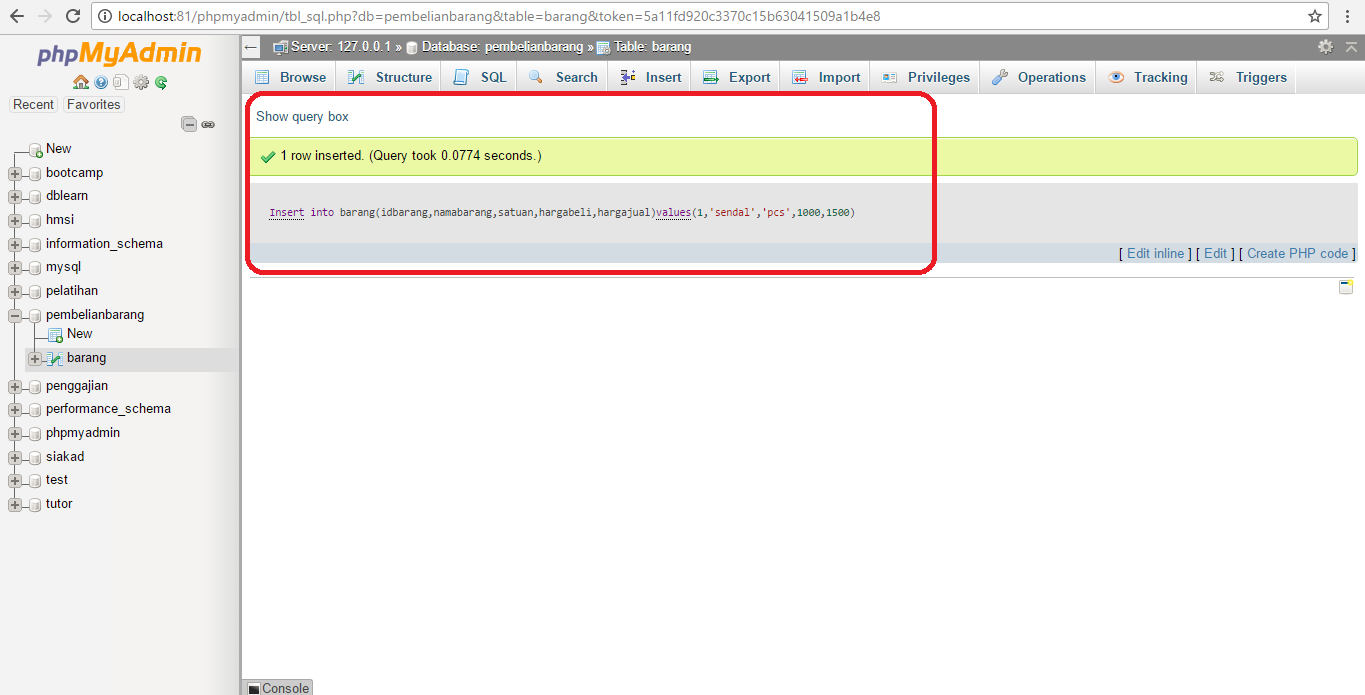Viewport: 1365px width, 695px height.
Task: Expand the pembelianbarang database tree
Action: 13,314
